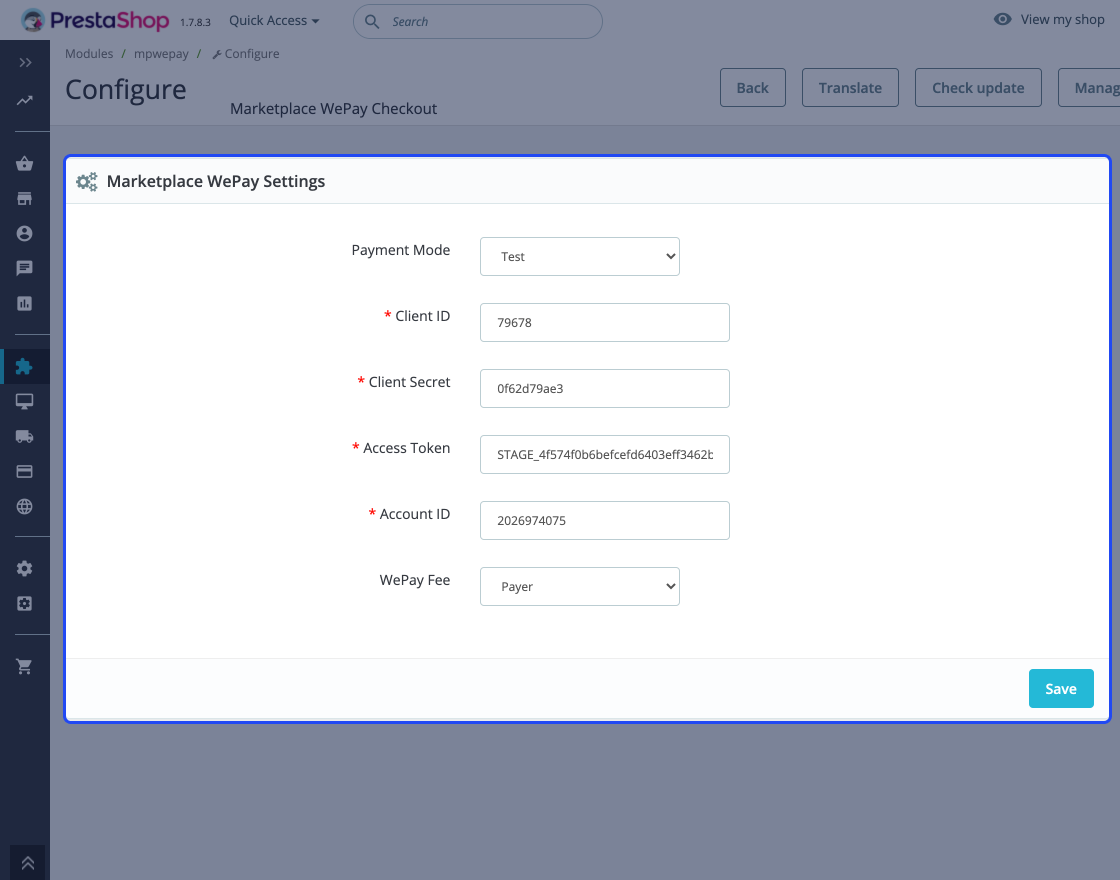Go to Modules breadcrumb

(89, 54)
